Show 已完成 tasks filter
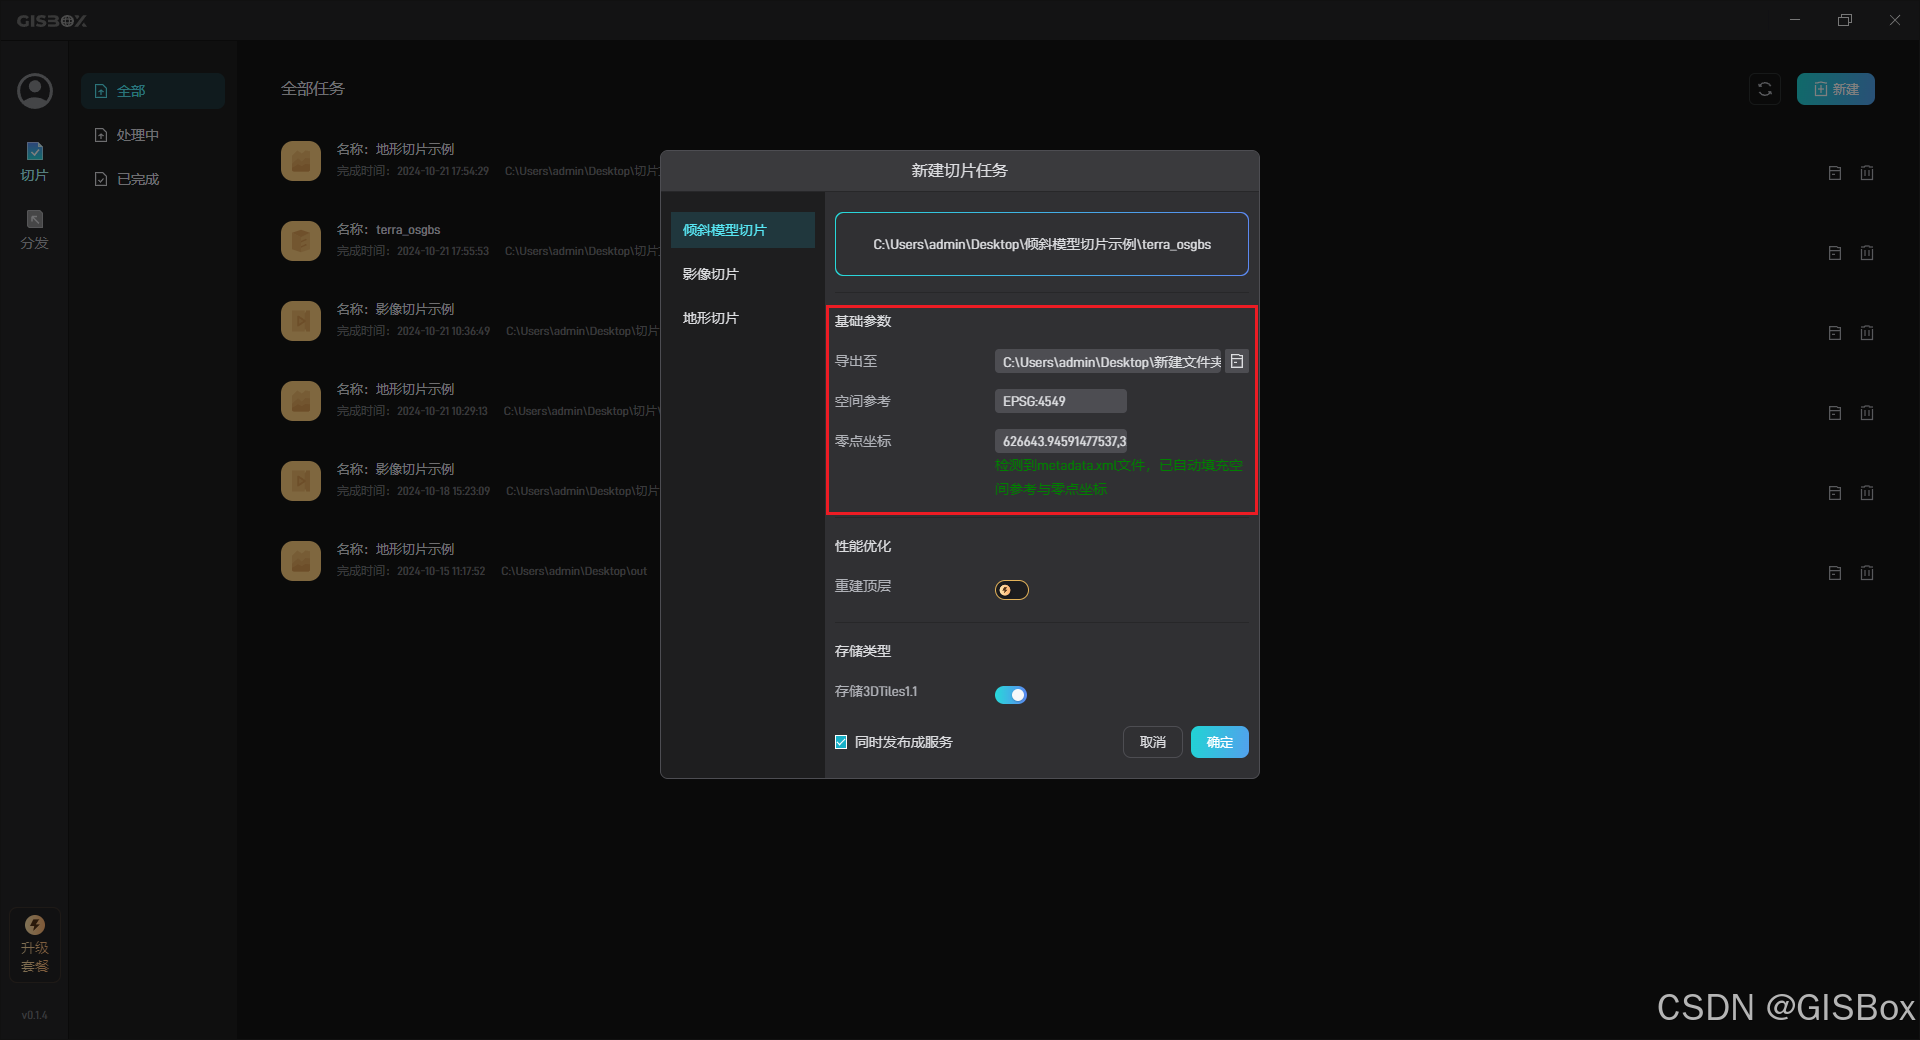This screenshot has height=1040, width=1920. point(153,179)
